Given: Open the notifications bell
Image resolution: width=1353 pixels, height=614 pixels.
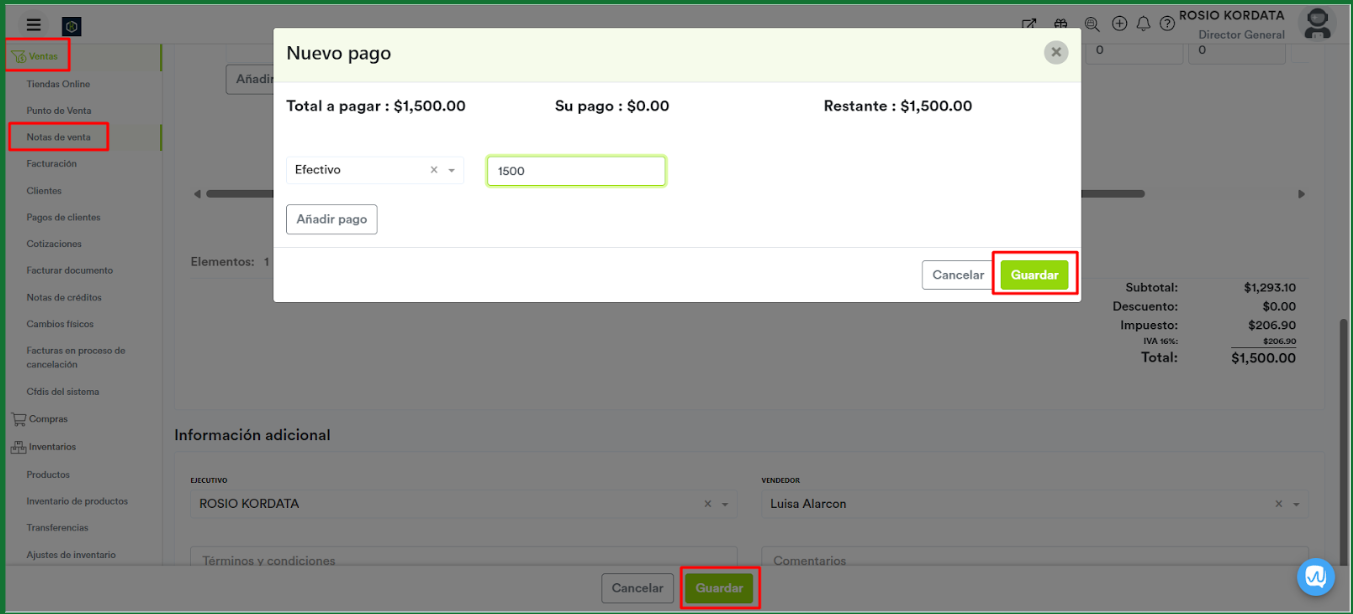Looking at the screenshot, I should click(x=1143, y=24).
